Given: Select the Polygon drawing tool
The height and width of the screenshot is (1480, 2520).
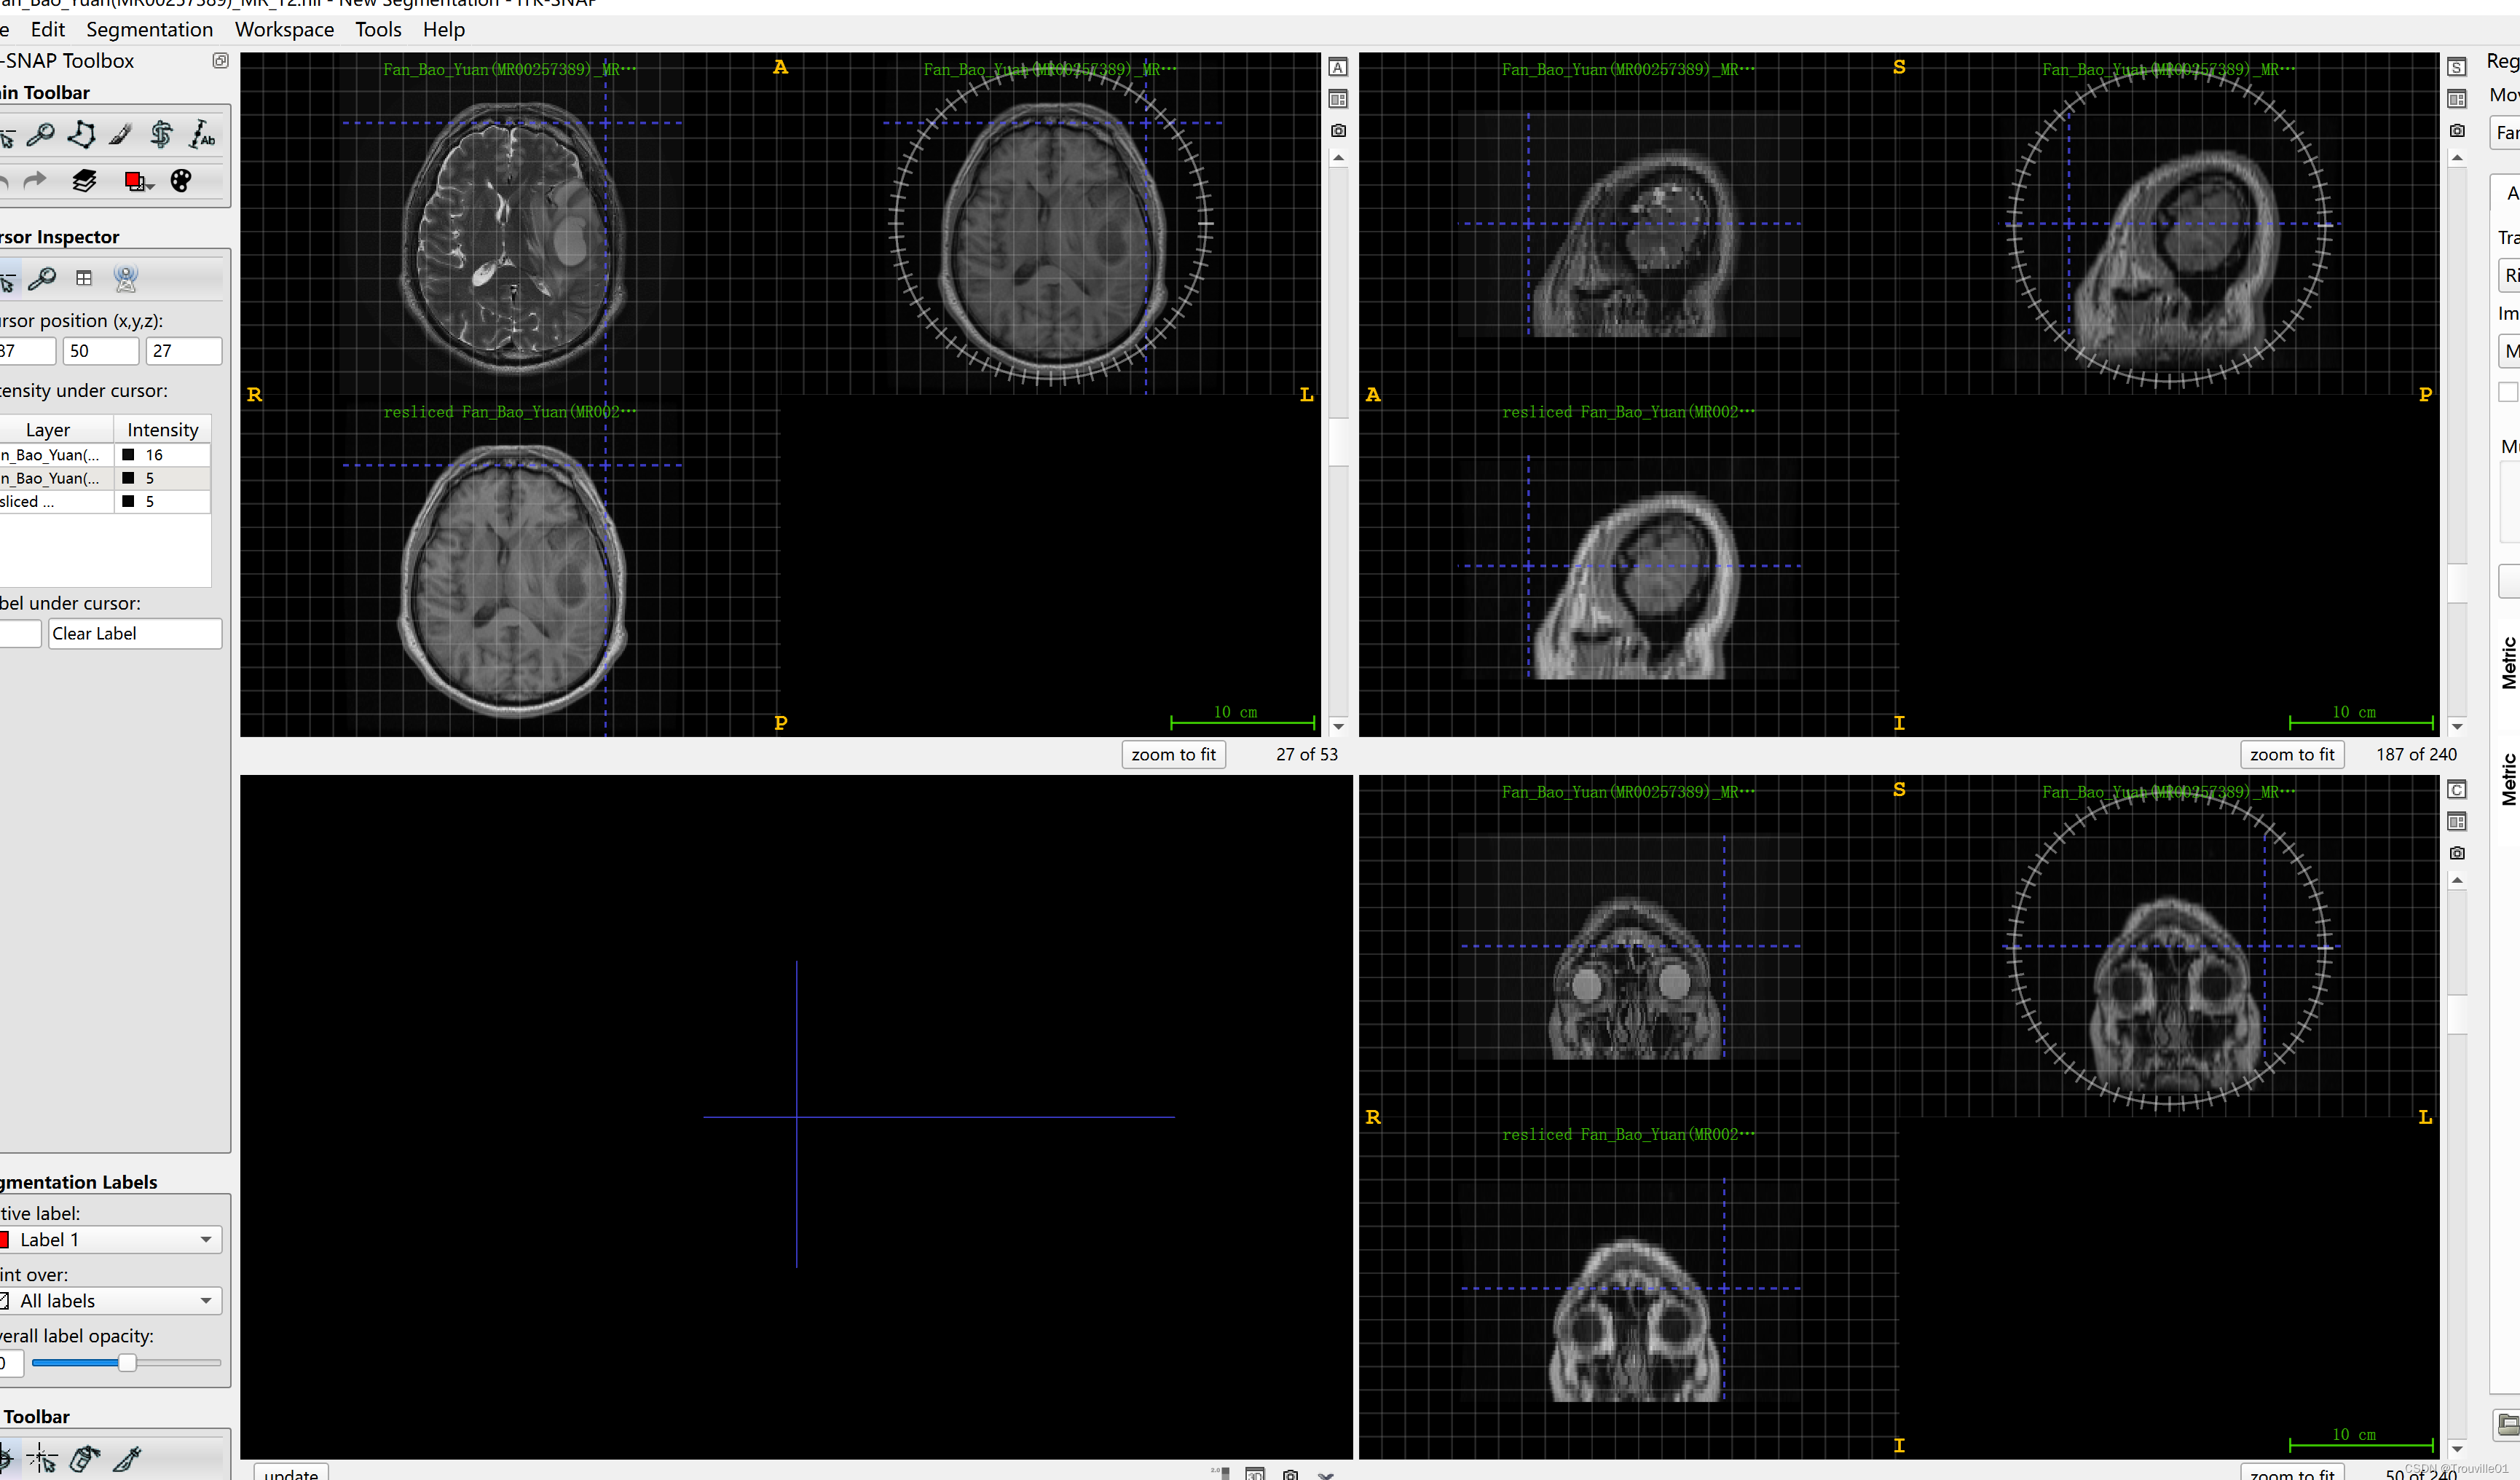Looking at the screenshot, I should click(82, 134).
